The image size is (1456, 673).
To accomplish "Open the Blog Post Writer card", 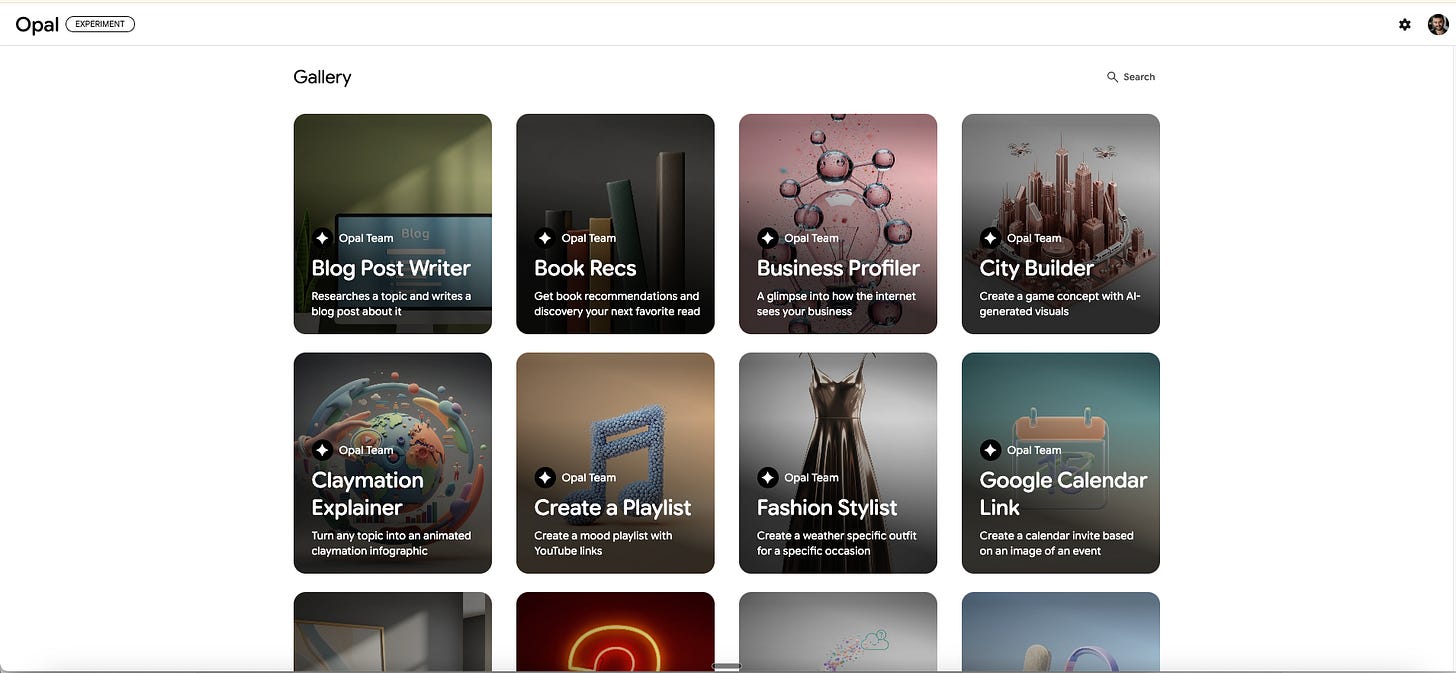I will [x=393, y=224].
